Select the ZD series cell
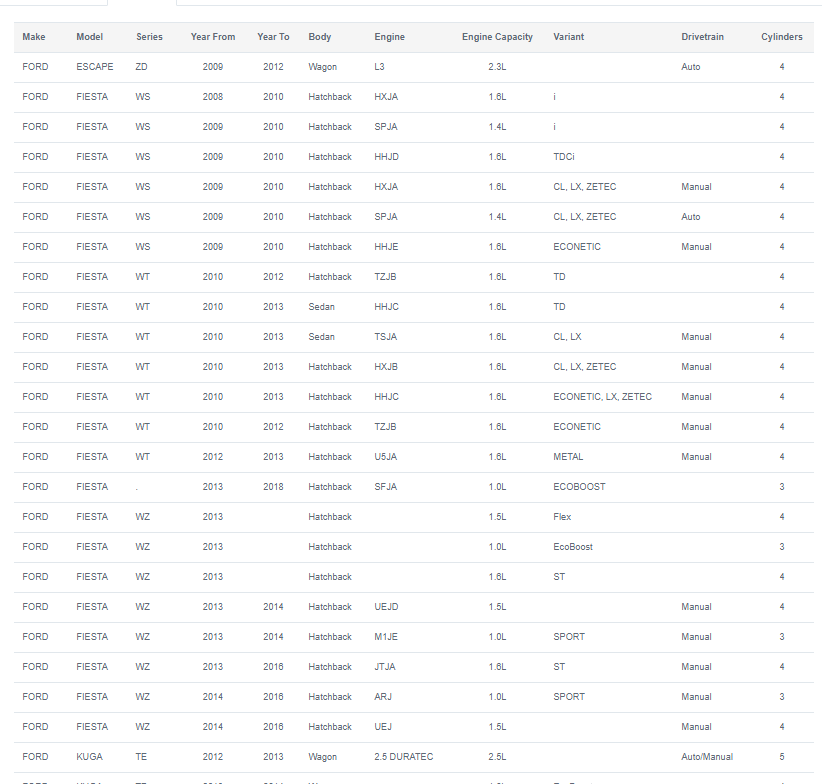 (142, 67)
